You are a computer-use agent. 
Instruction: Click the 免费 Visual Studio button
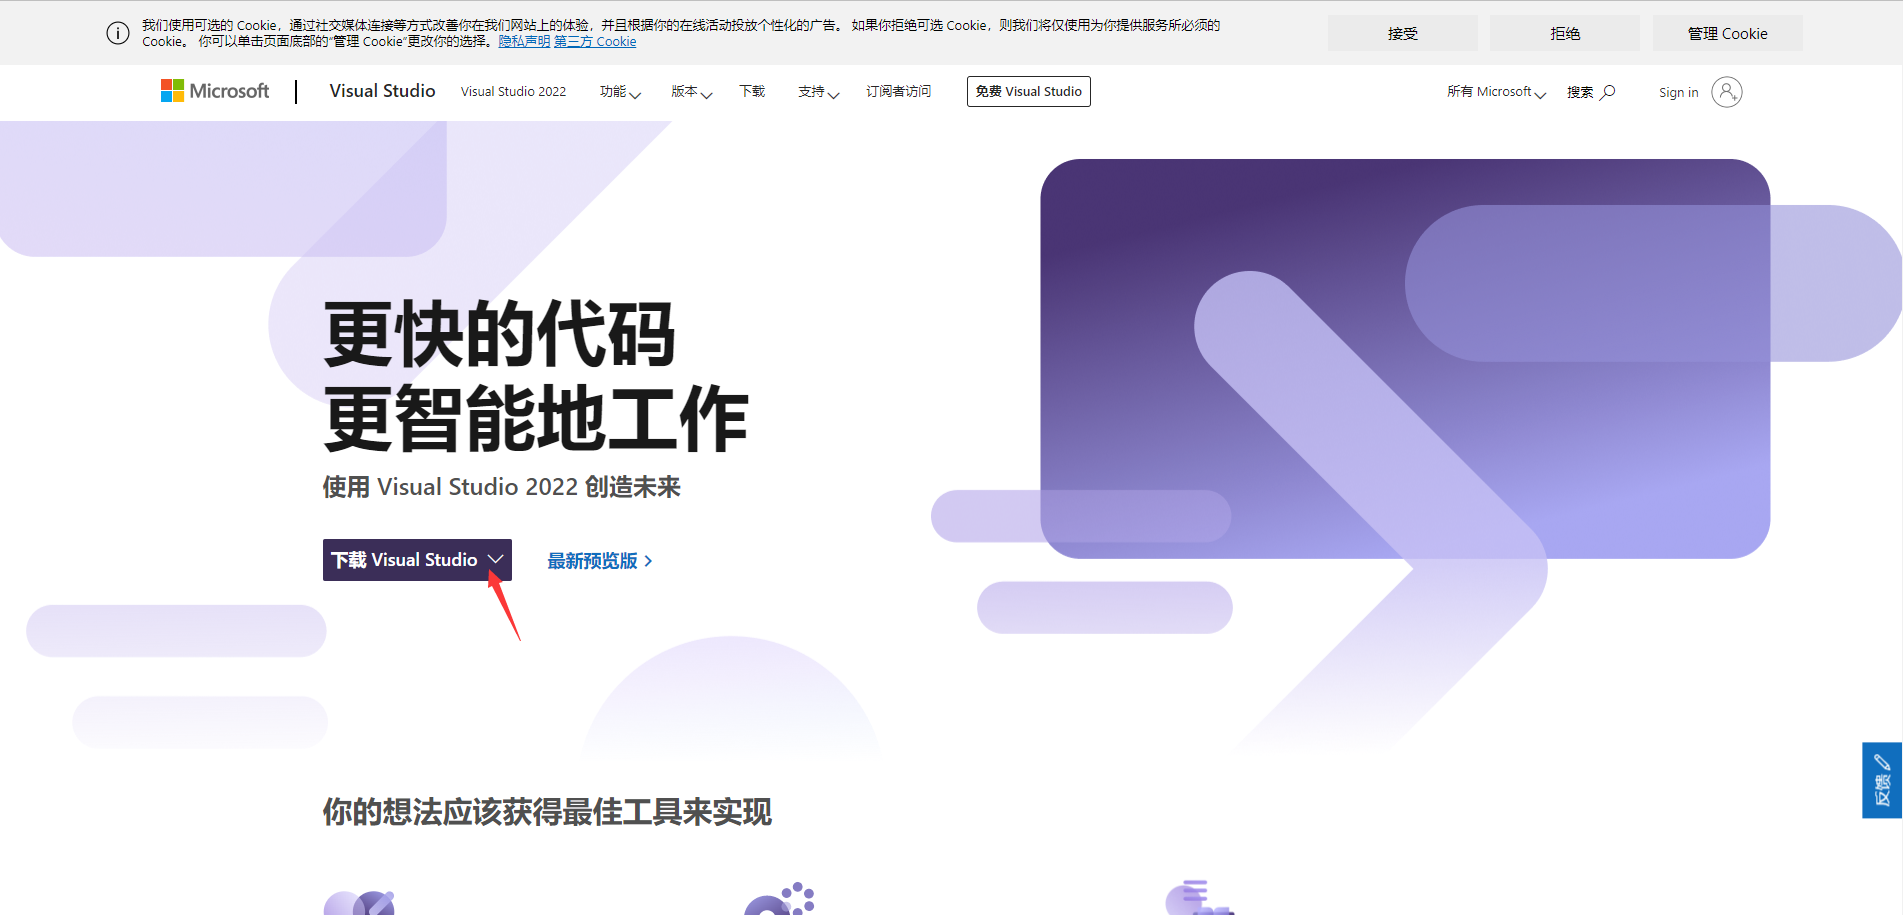[1028, 91]
